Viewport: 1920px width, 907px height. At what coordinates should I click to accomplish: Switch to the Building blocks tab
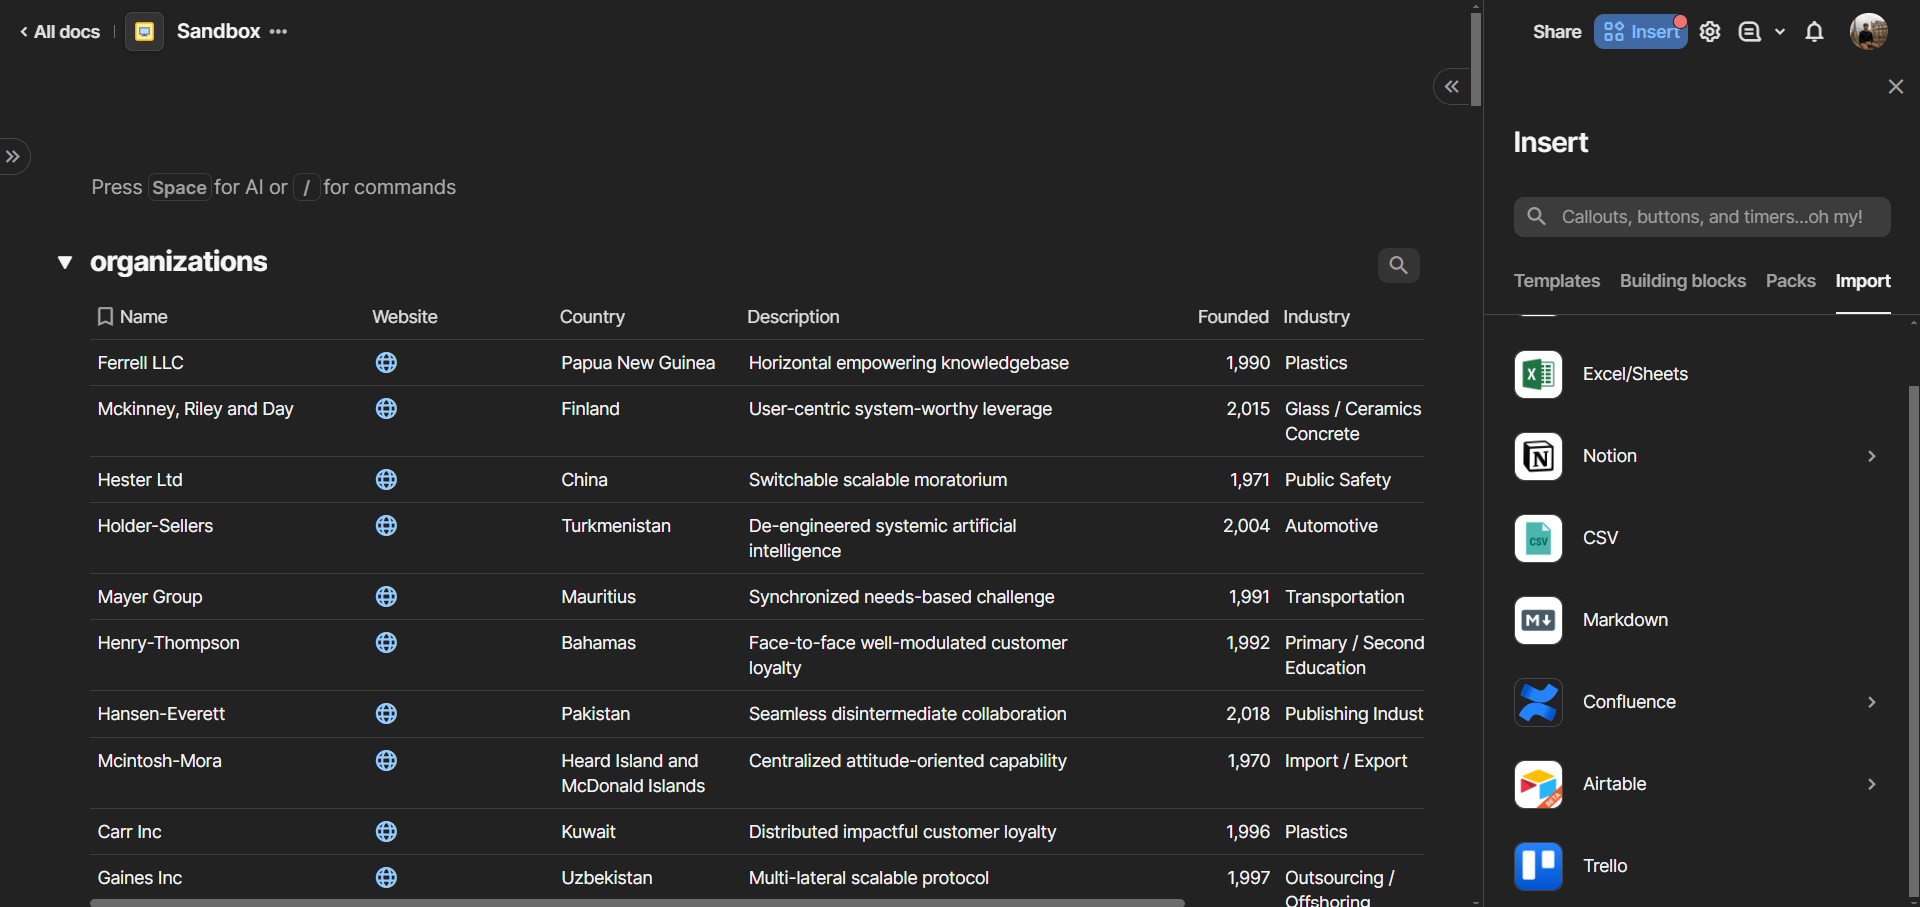[x=1682, y=281]
